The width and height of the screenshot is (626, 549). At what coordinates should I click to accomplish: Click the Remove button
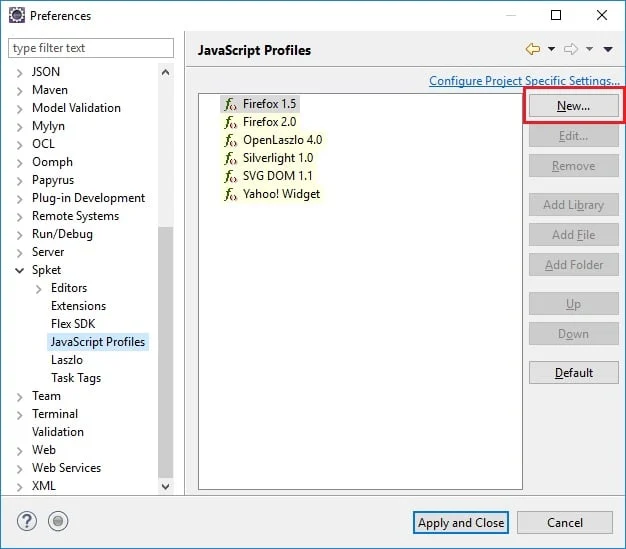[574, 166]
